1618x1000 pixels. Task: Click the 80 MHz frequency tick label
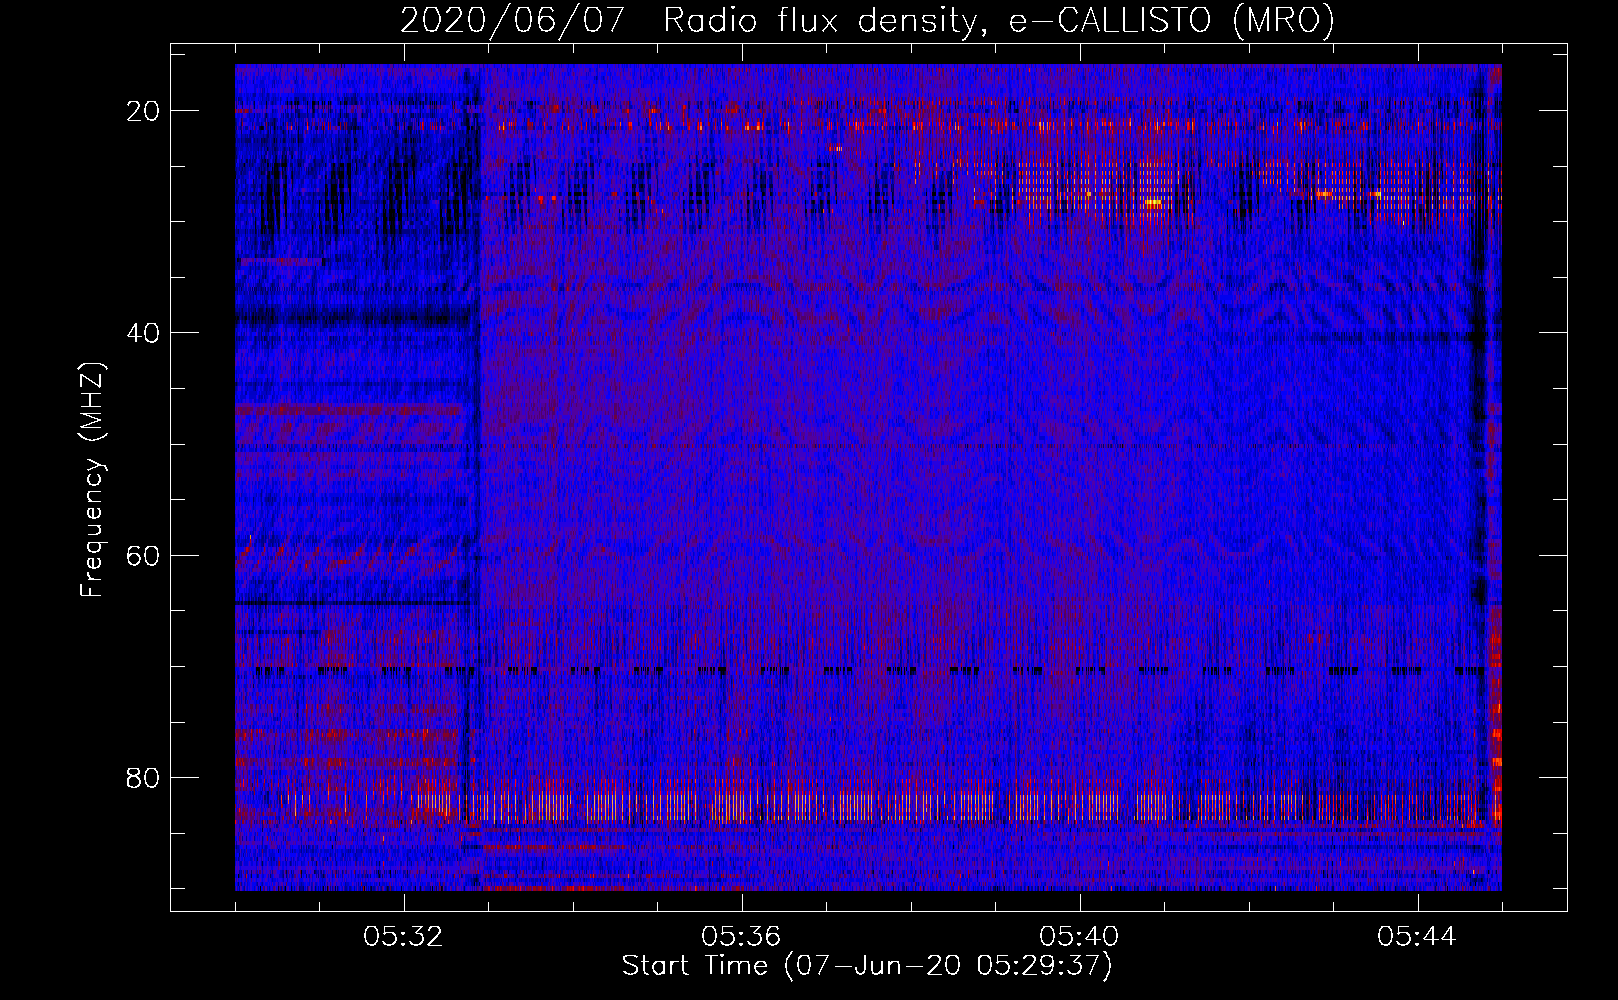(144, 777)
